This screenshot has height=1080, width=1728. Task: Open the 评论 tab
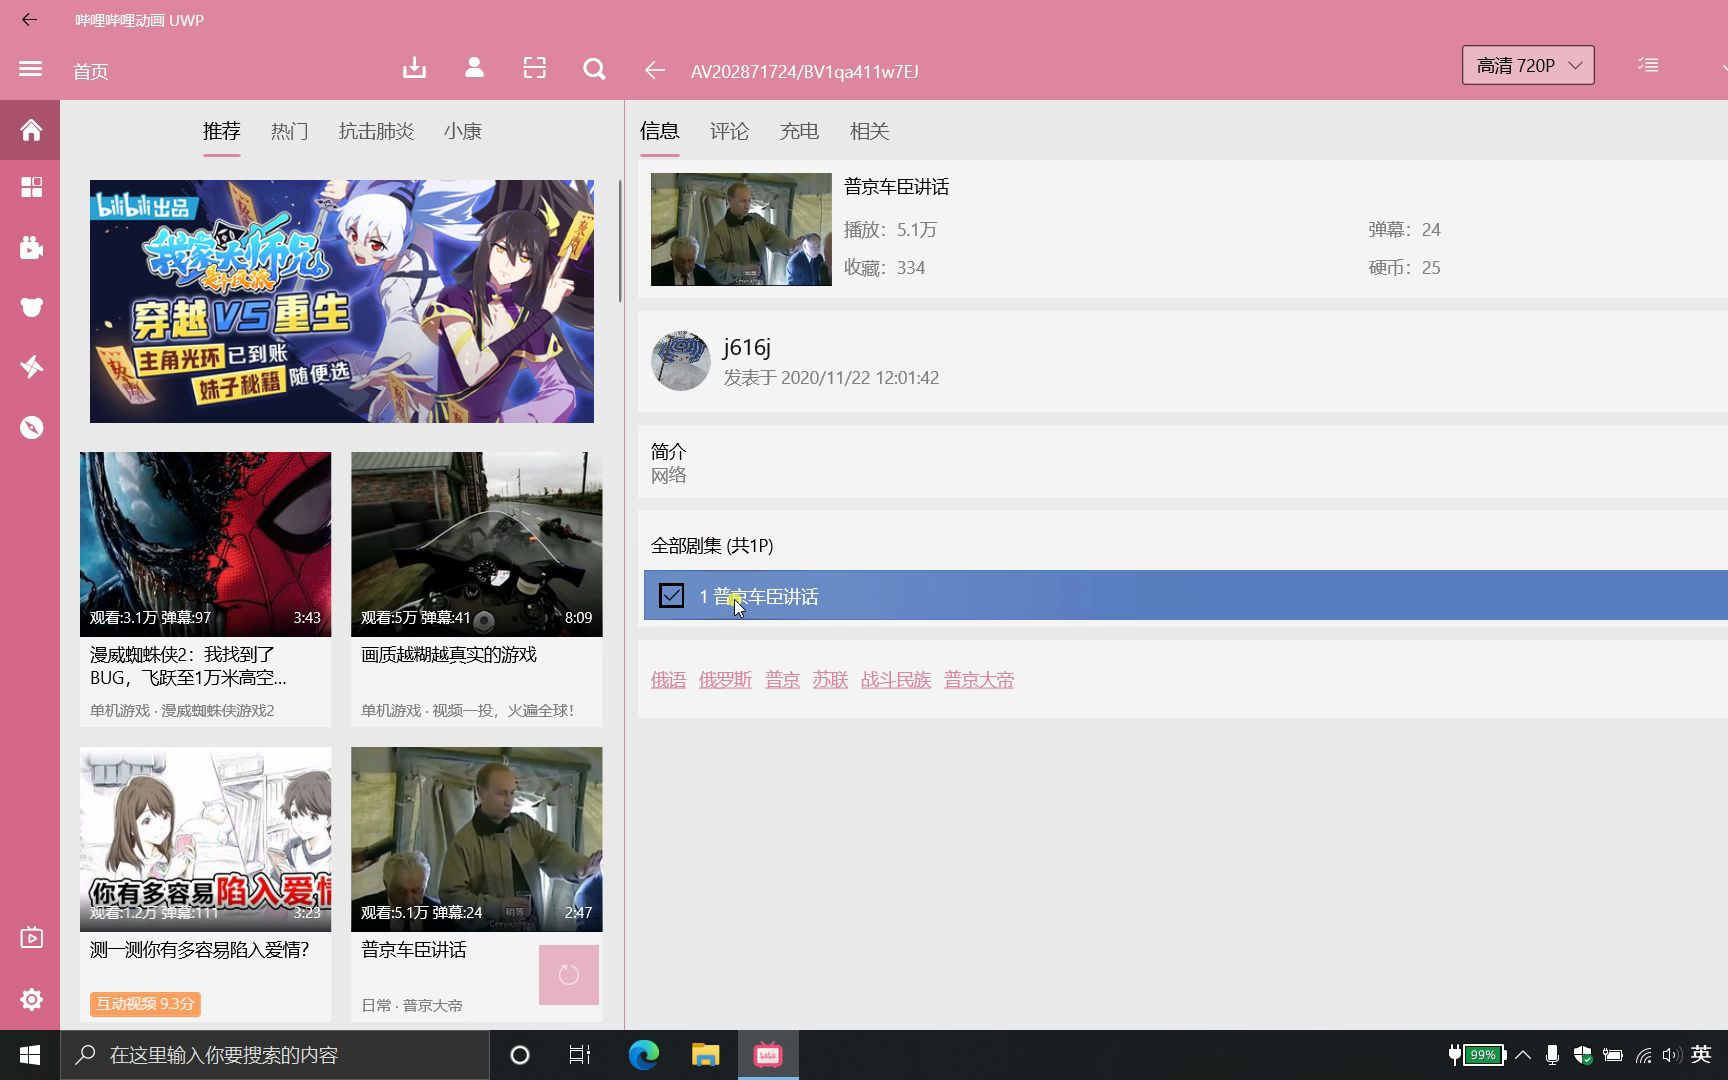pyautogui.click(x=729, y=131)
